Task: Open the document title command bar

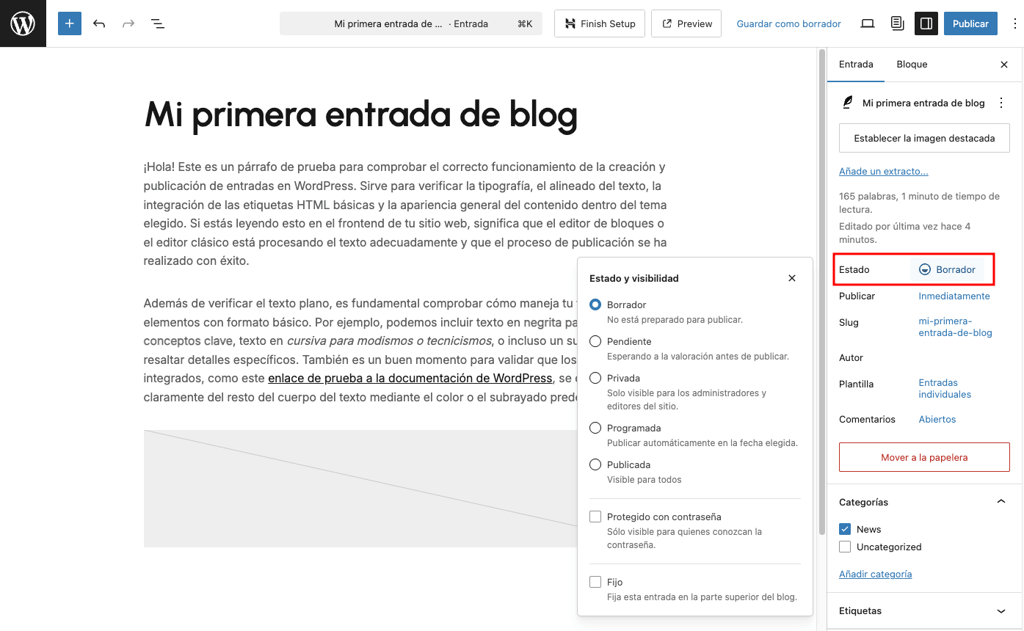Action: pyautogui.click(x=411, y=24)
